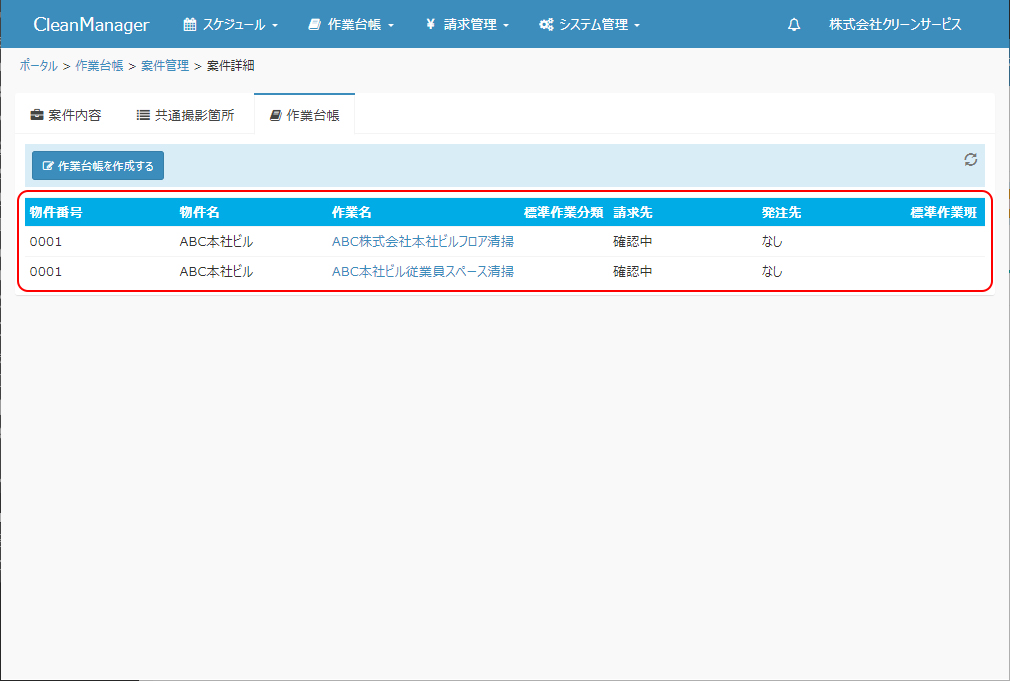
Task: Navigate to 案件管理 breadcrumb link
Action: (x=165, y=65)
